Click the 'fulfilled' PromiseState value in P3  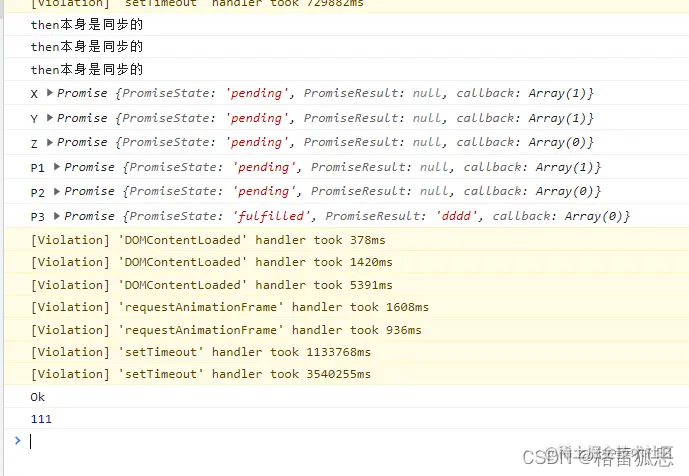coord(271,216)
